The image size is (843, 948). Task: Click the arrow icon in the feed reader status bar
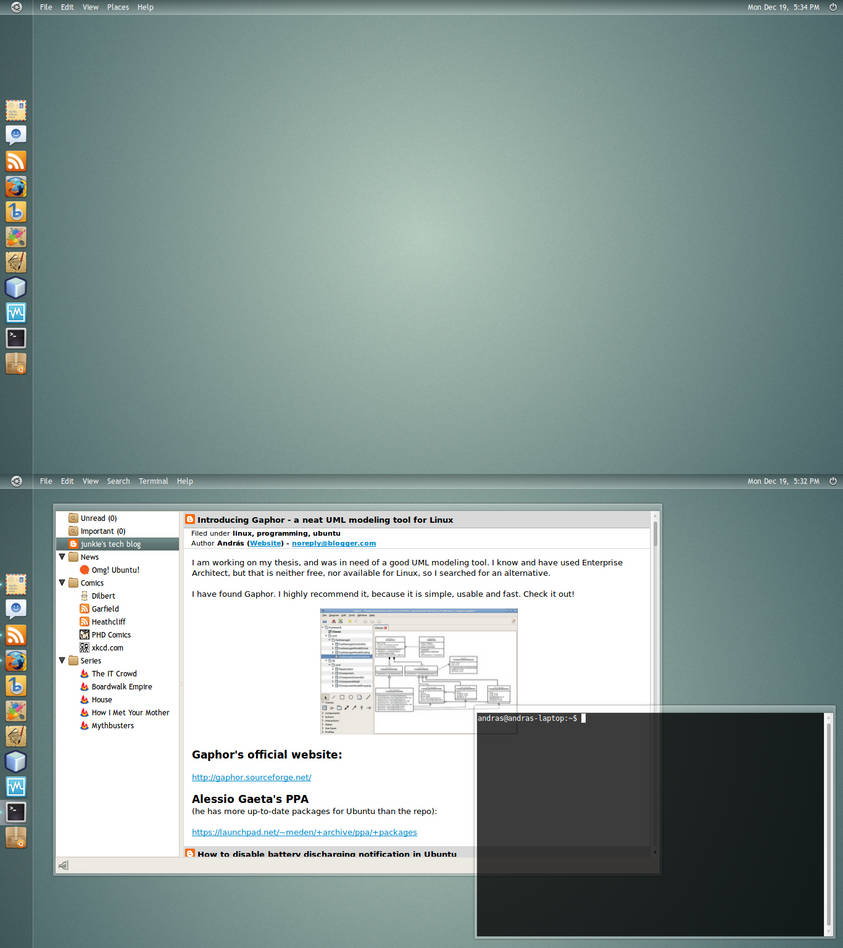click(x=63, y=865)
